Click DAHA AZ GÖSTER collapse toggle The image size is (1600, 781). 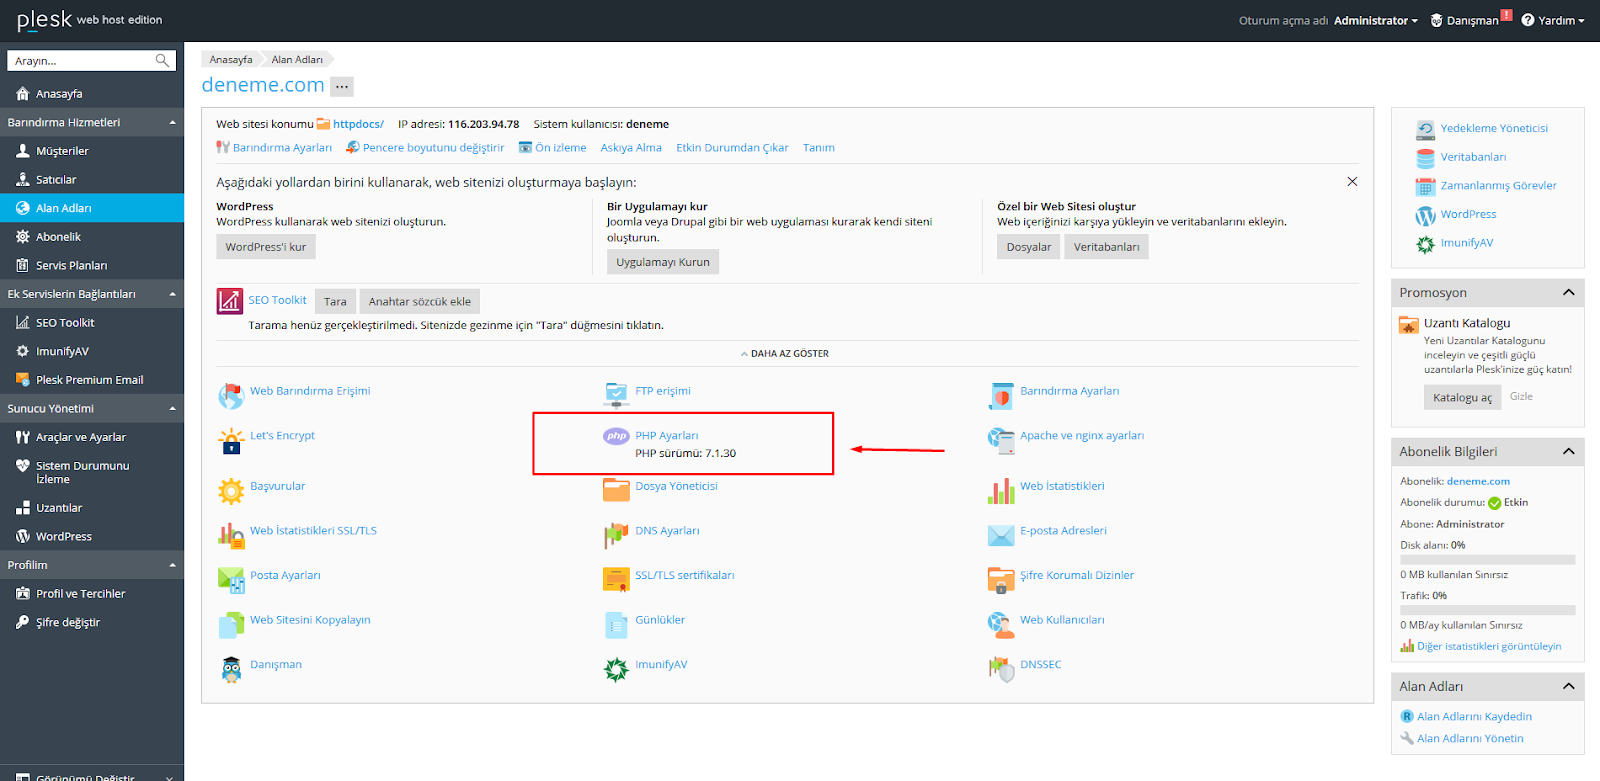click(785, 354)
